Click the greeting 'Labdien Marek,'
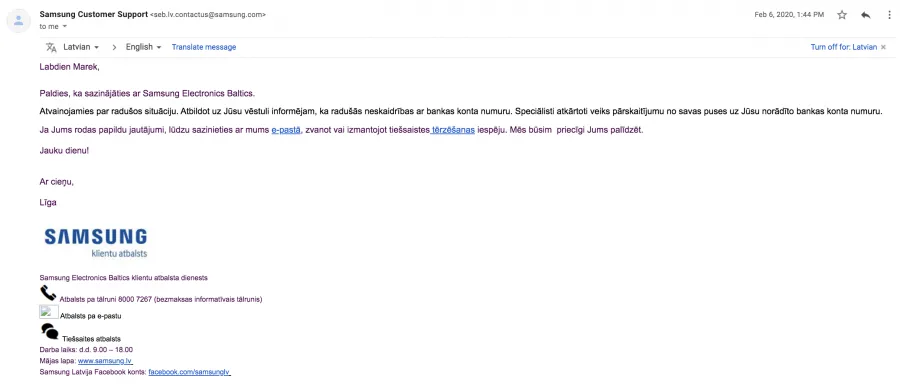The height and width of the screenshot is (387, 900). tap(69, 67)
